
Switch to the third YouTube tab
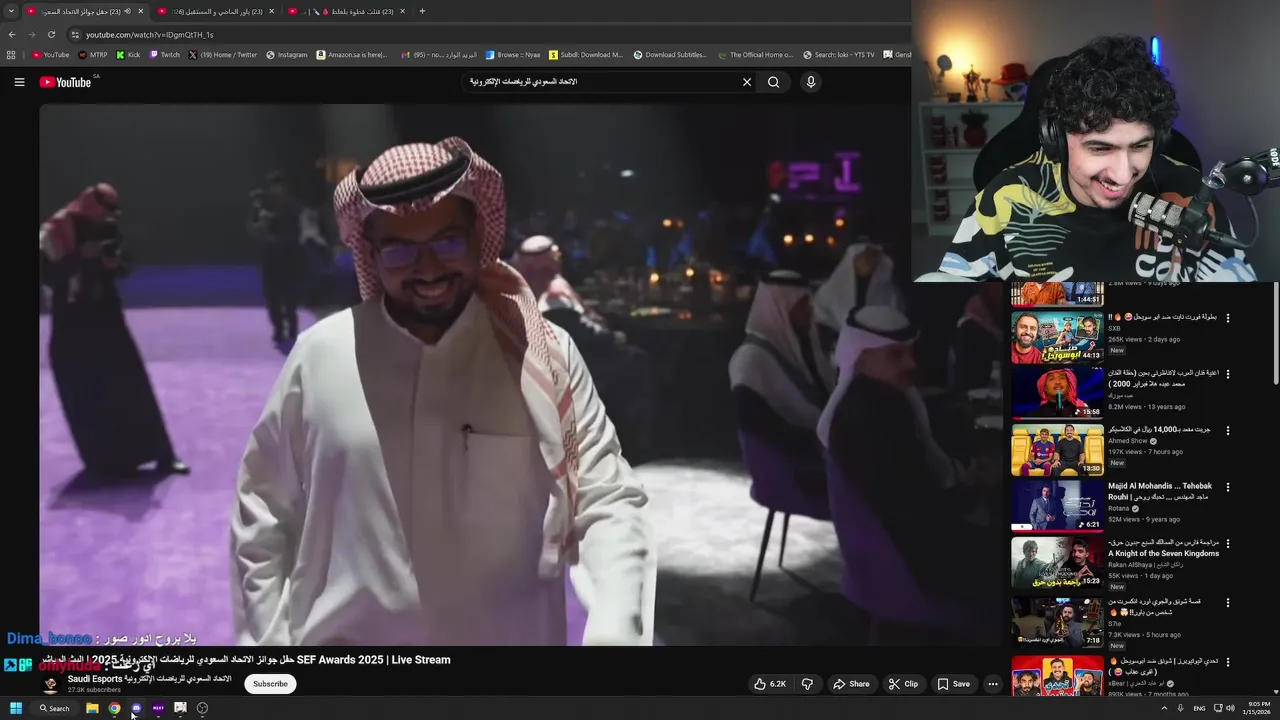point(347,11)
